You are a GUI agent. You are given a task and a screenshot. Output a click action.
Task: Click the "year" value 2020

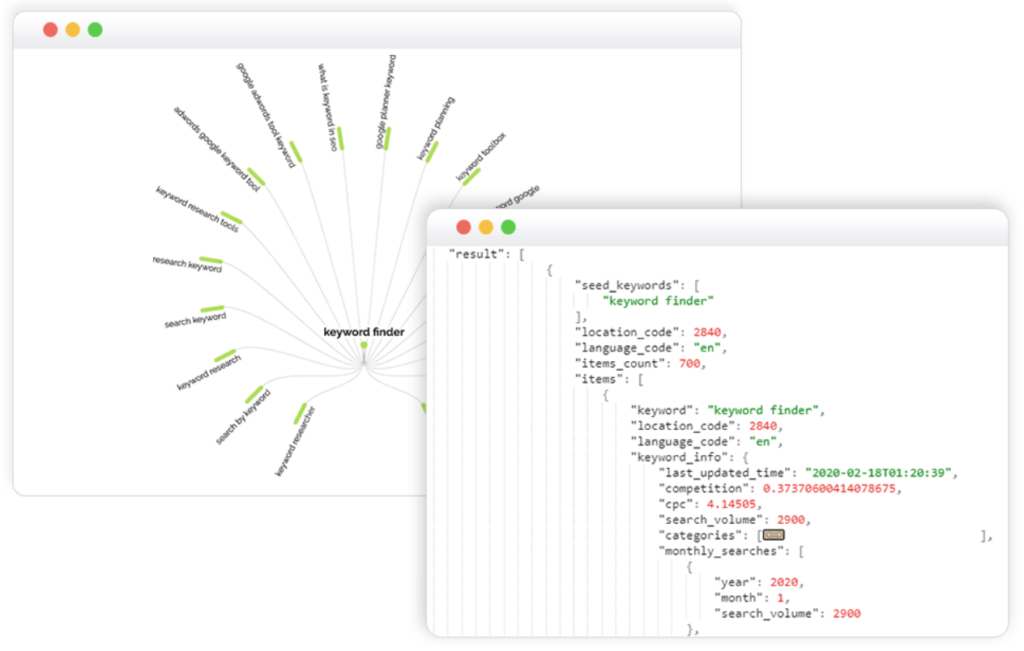coord(784,582)
